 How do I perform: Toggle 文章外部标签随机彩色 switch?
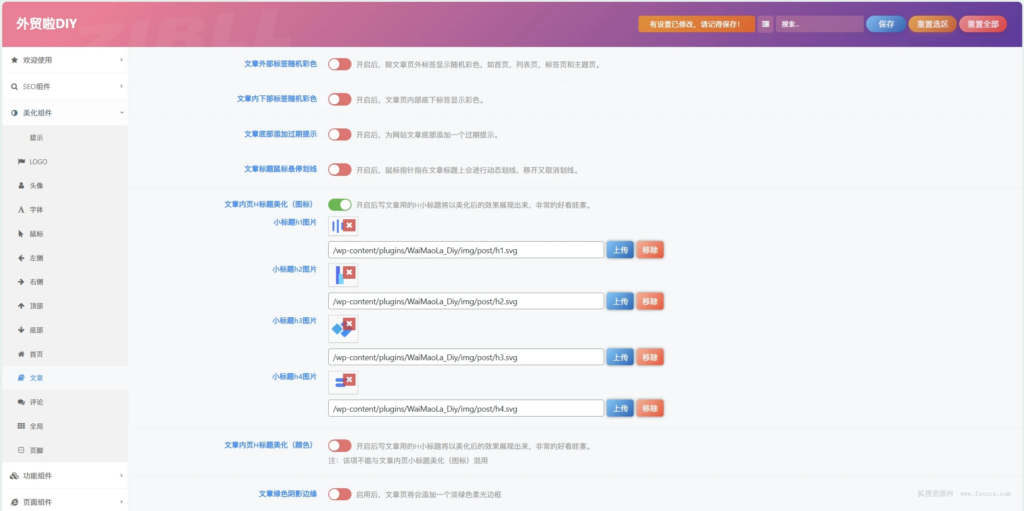[340, 64]
